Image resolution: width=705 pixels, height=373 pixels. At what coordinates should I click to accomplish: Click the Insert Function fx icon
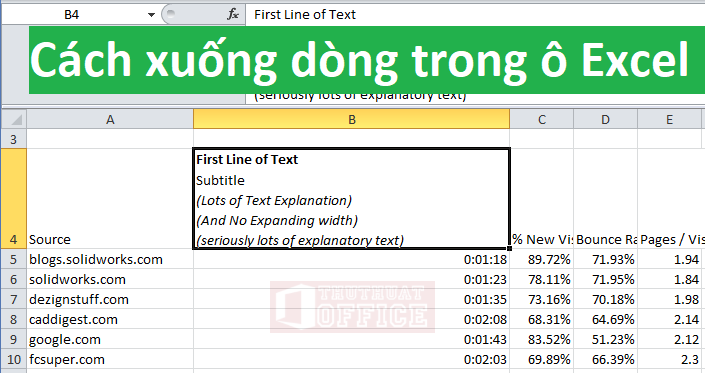click(x=233, y=14)
